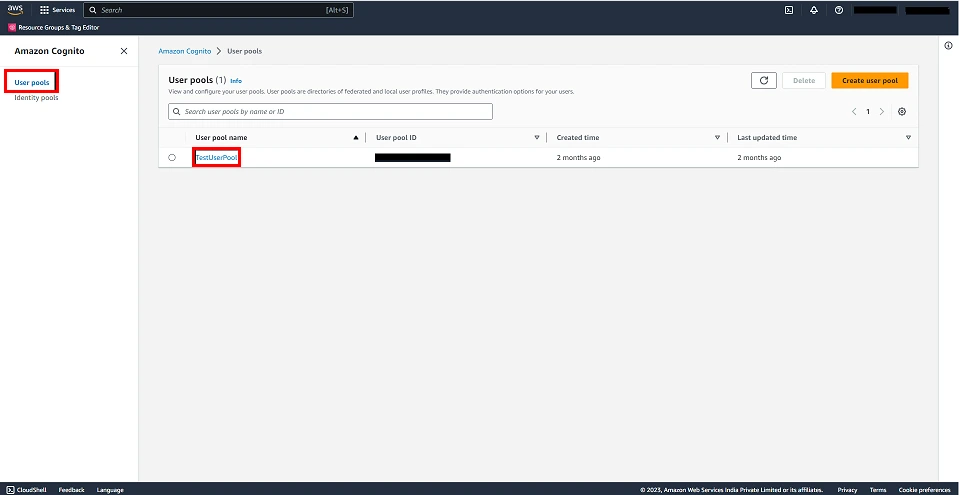Select User pools in the sidebar
Viewport: 959px width, 495px height.
(32, 82)
